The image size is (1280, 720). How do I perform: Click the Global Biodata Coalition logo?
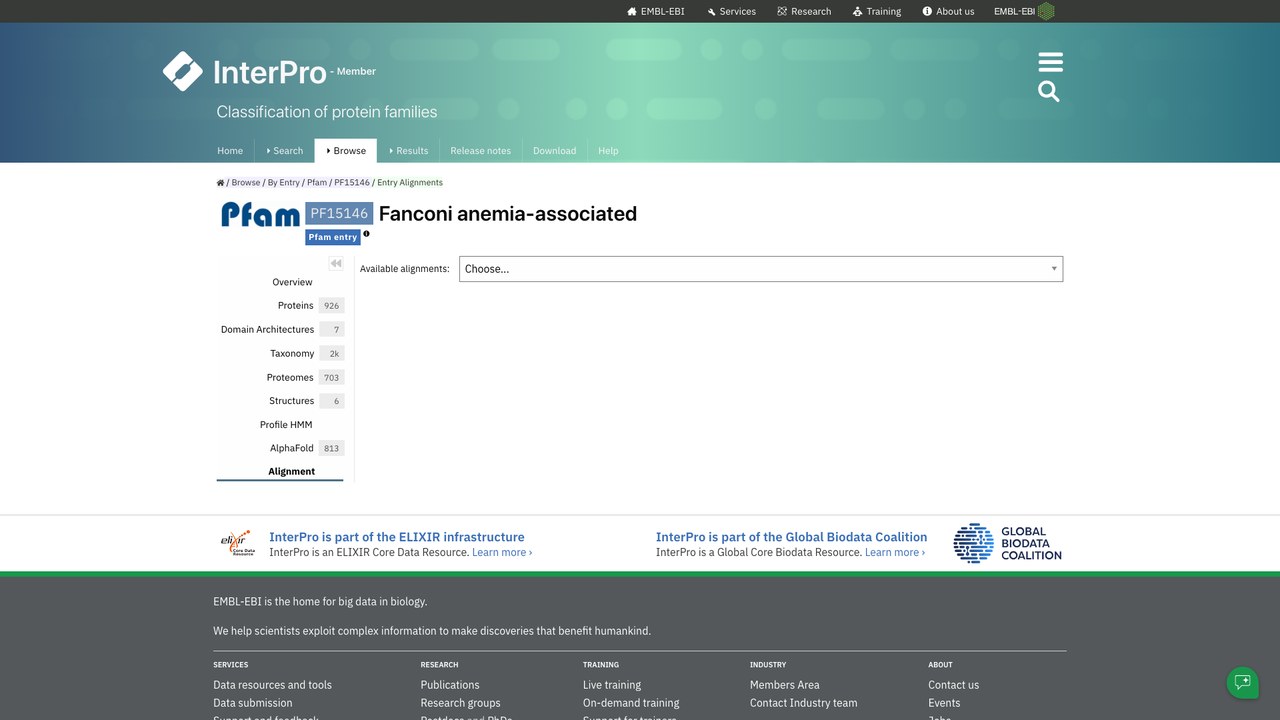point(1007,543)
